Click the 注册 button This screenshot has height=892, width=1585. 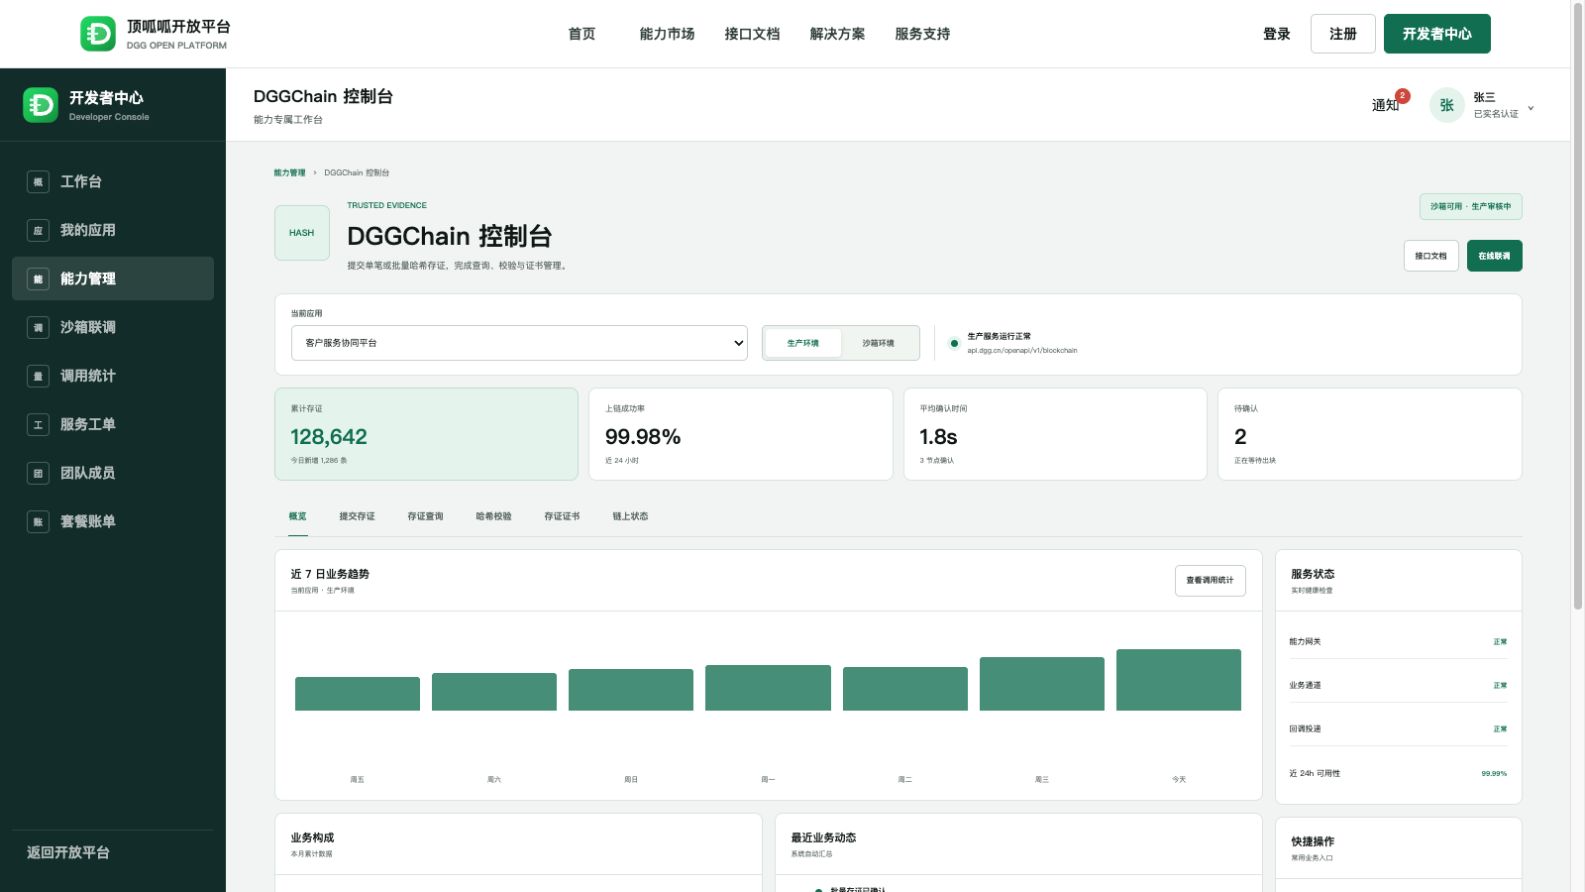click(1343, 34)
